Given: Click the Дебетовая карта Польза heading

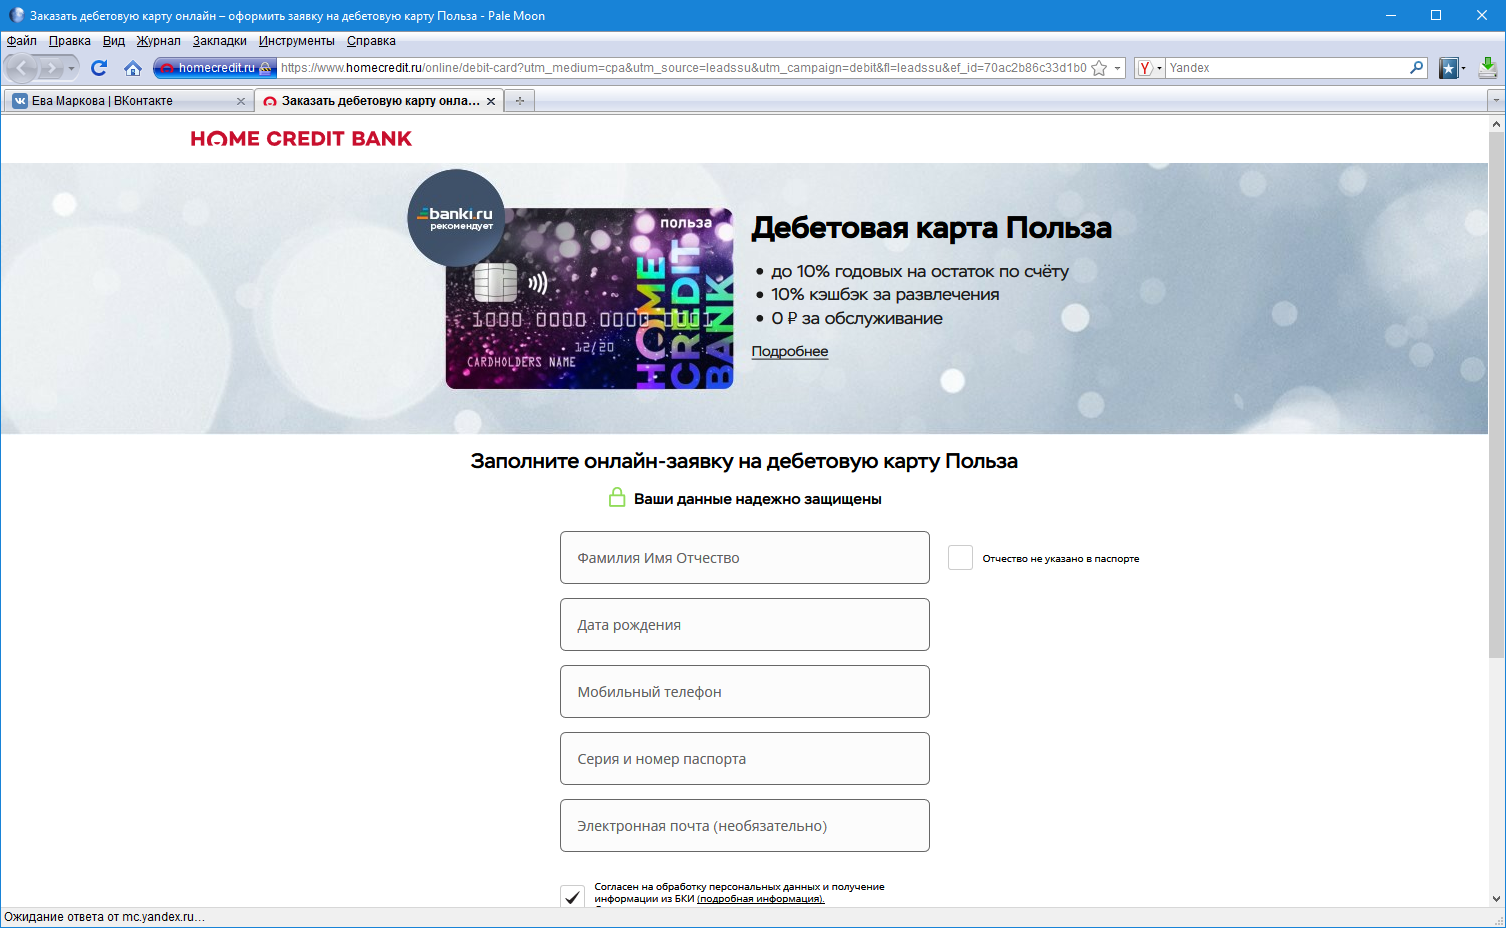Looking at the screenshot, I should click(x=931, y=228).
